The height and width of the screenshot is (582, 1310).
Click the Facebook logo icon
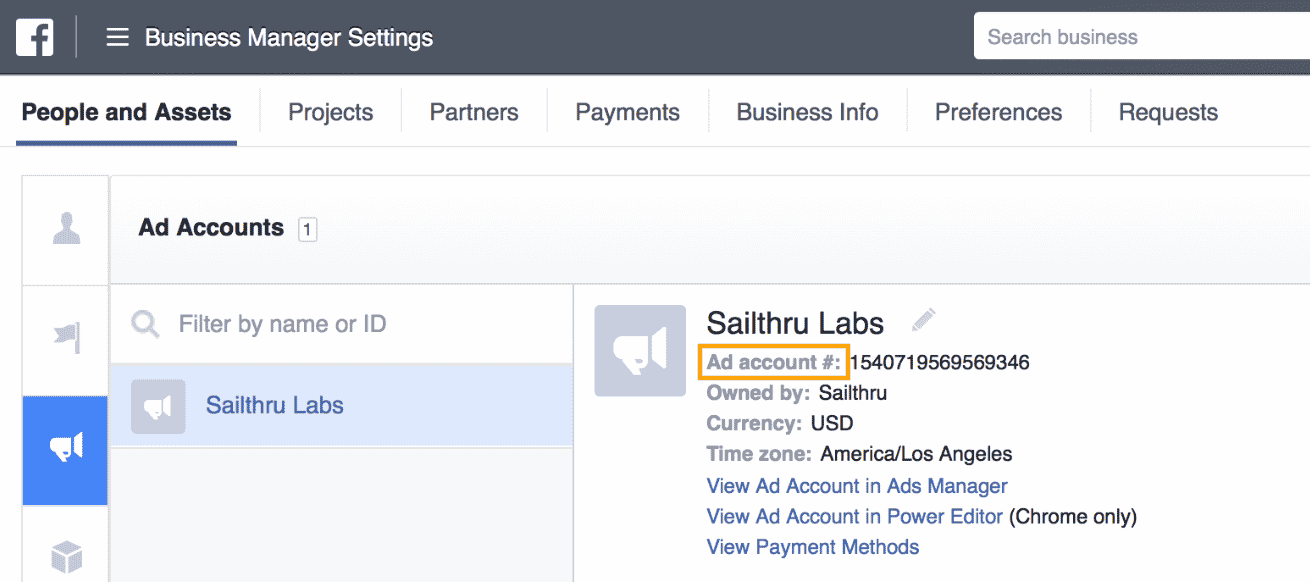click(34, 38)
